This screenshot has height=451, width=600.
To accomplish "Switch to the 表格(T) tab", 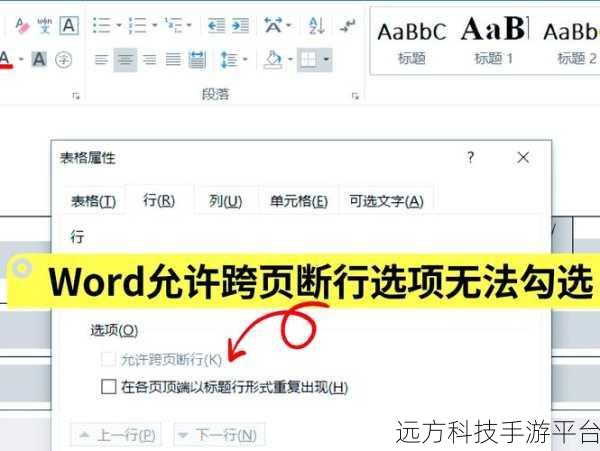I will click(93, 201).
